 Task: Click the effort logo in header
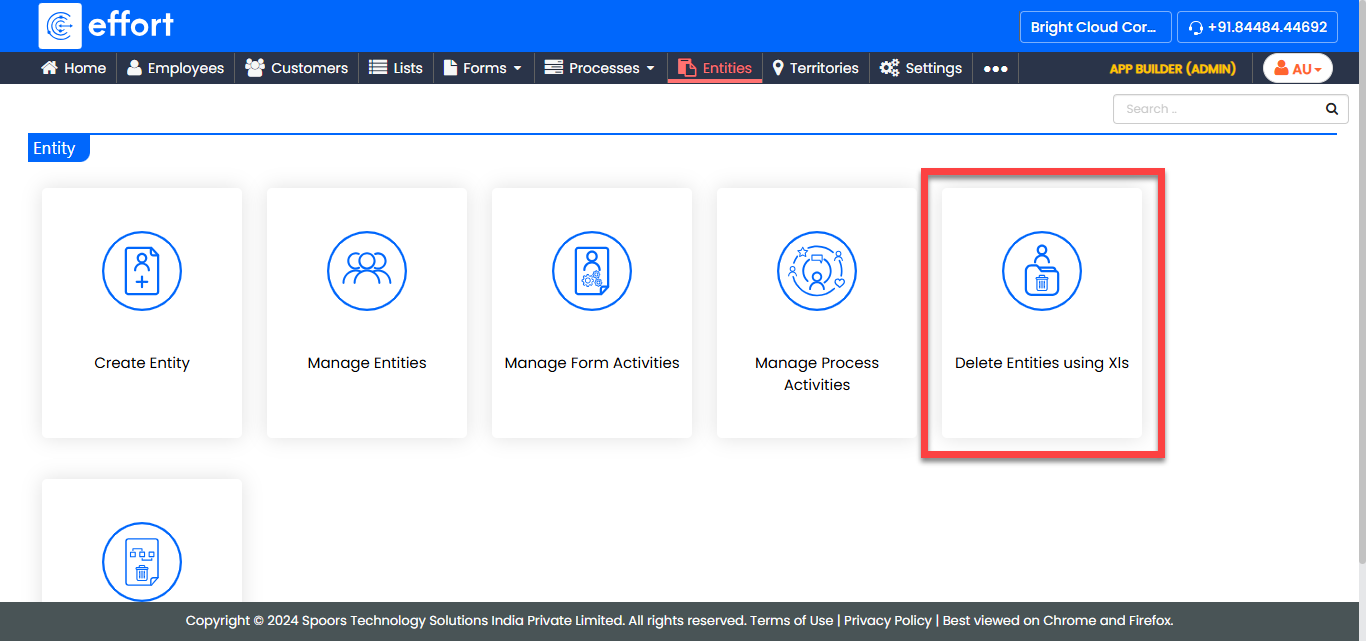tap(106, 25)
